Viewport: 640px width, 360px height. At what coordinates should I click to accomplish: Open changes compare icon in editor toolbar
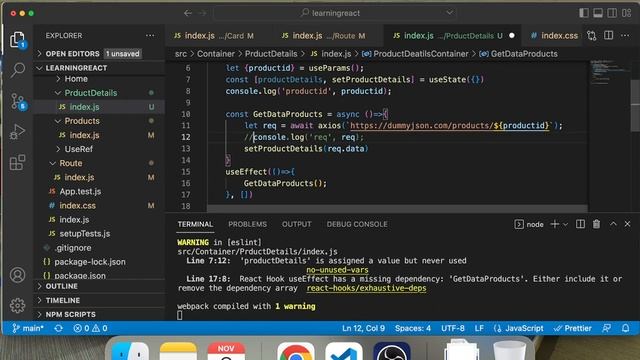coord(591,36)
